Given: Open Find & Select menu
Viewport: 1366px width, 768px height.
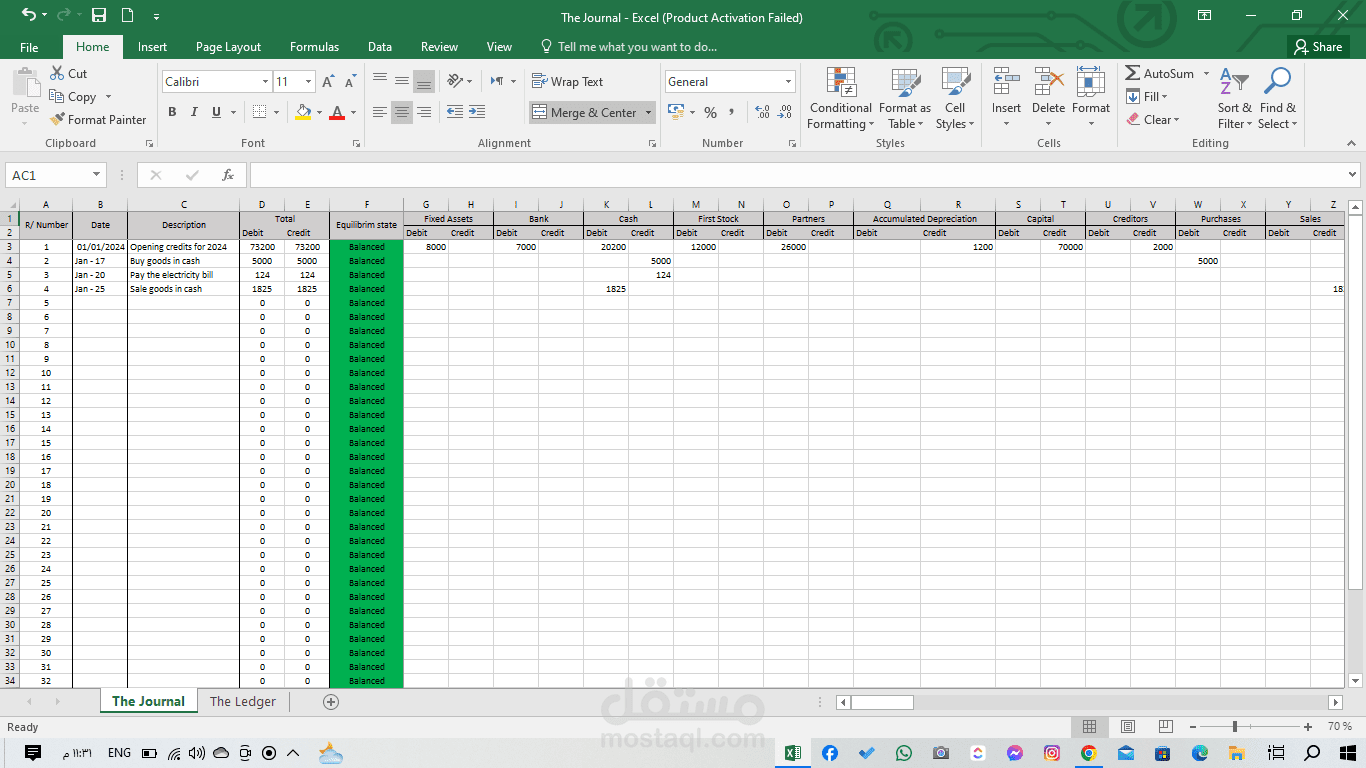Looking at the screenshot, I should (1278, 98).
